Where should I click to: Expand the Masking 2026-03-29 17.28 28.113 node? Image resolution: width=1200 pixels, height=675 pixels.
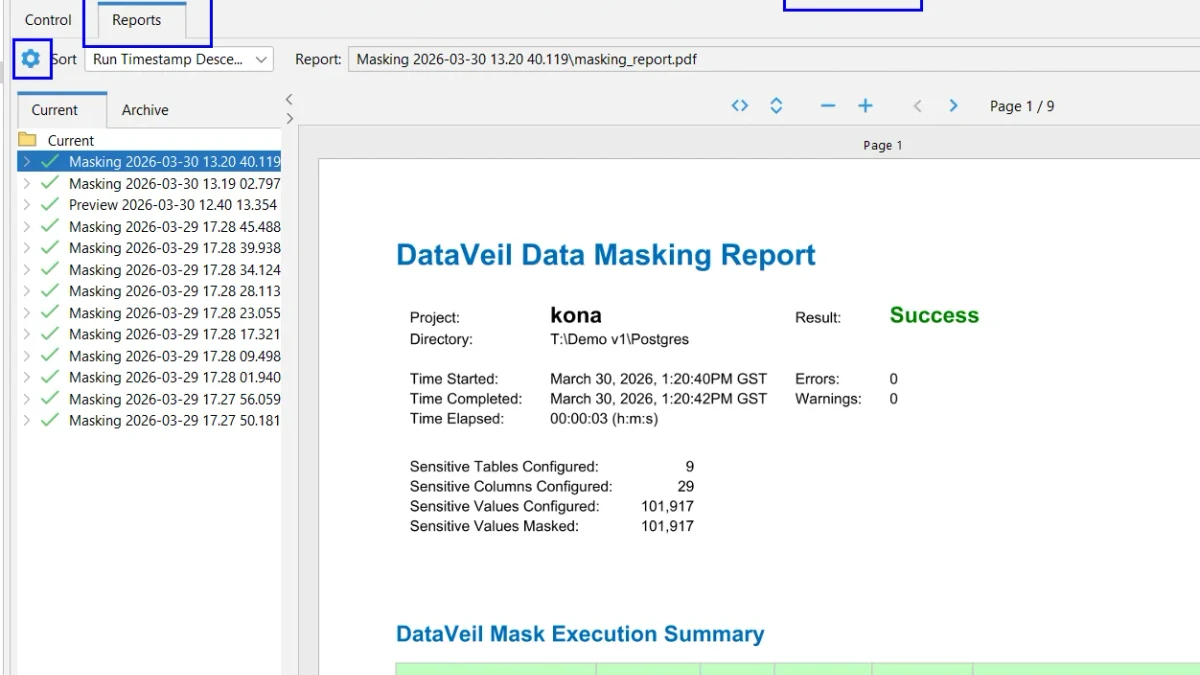coord(26,291)
